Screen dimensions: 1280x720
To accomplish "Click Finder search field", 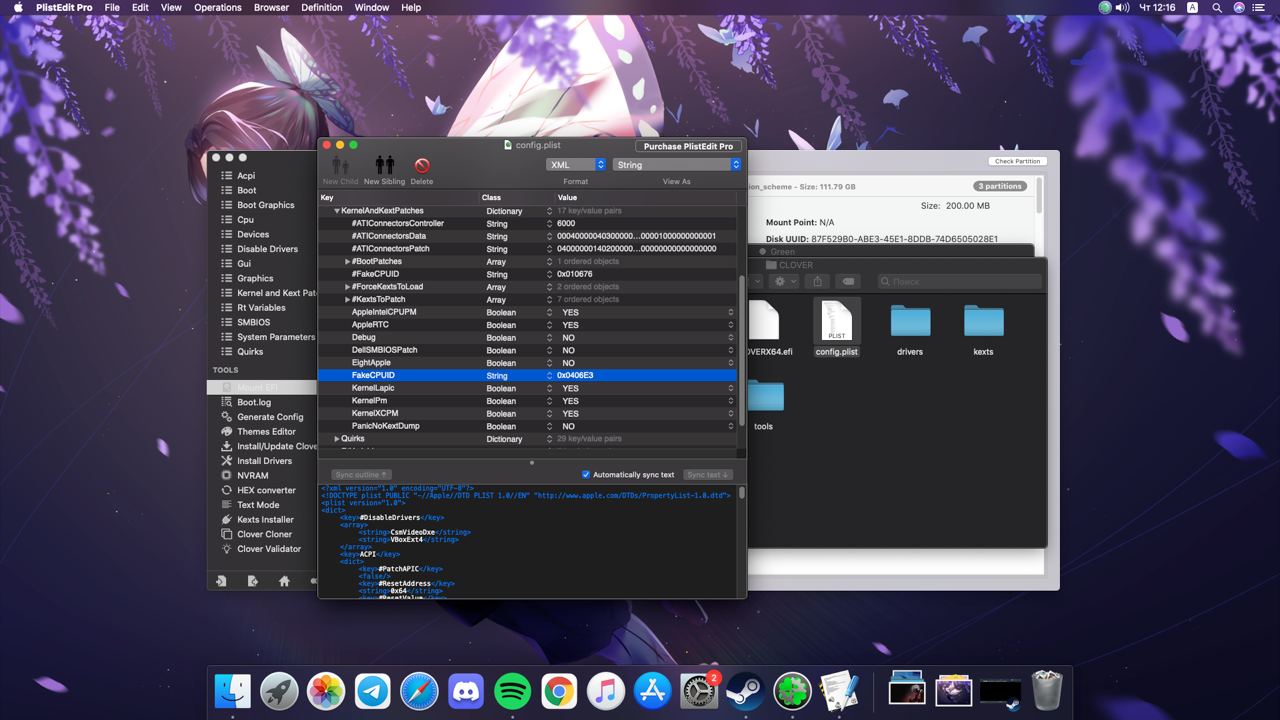I will (960, 282).
